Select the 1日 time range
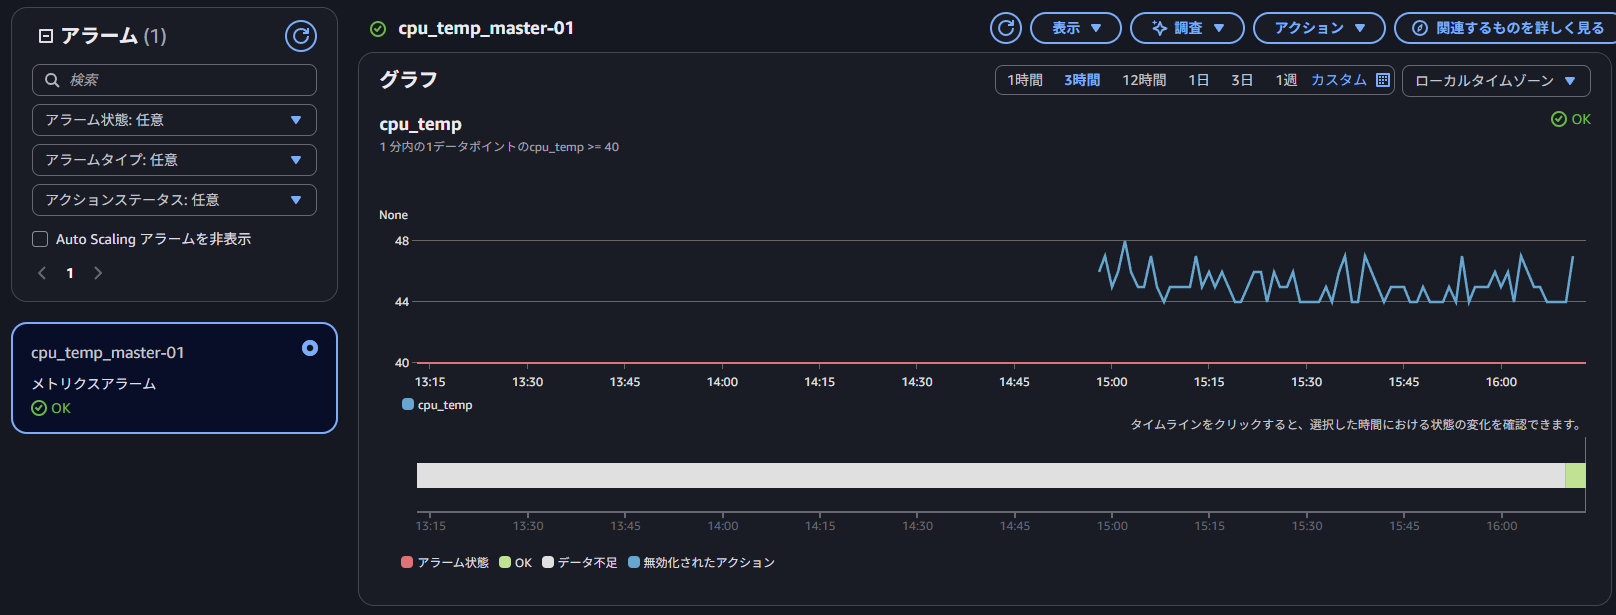Image resolution: width=1616 pixels, height=615 pixels. point(1199,80)
